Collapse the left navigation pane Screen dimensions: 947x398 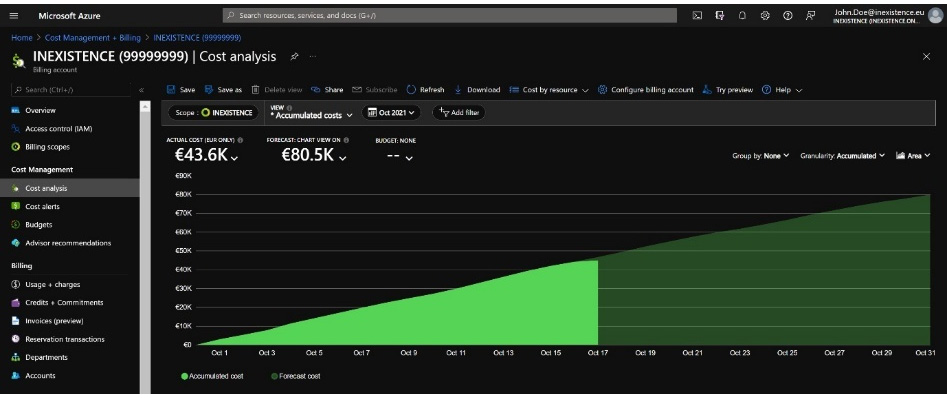coord(141,90)
